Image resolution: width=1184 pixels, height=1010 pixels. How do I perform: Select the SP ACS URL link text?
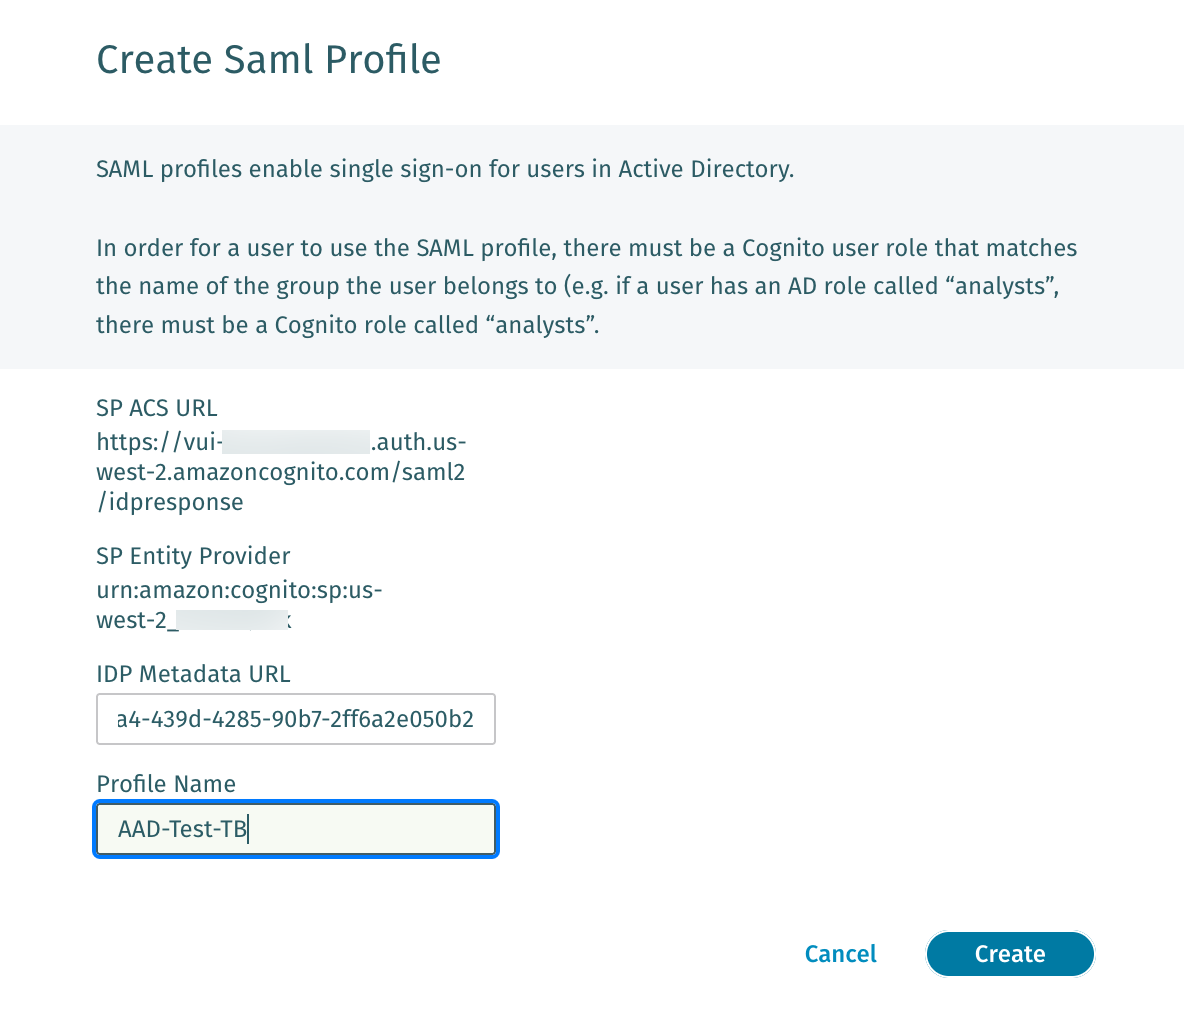280,471
